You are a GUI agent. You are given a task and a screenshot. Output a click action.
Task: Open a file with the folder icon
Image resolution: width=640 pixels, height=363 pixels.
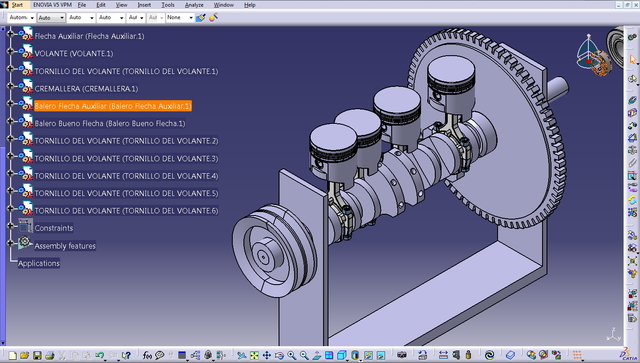click(24, 356)
